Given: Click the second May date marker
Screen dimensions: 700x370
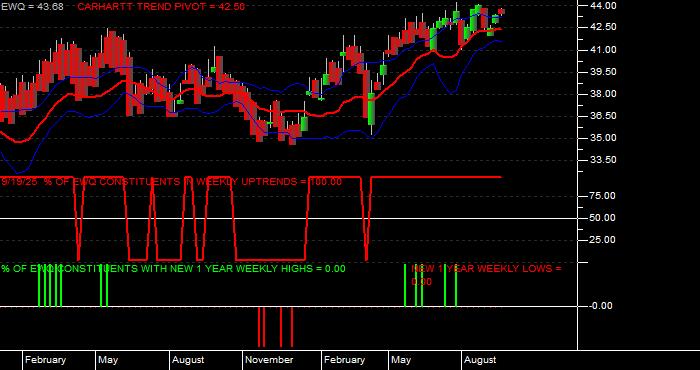Looking at the screenshot, I should click(400, 360).
